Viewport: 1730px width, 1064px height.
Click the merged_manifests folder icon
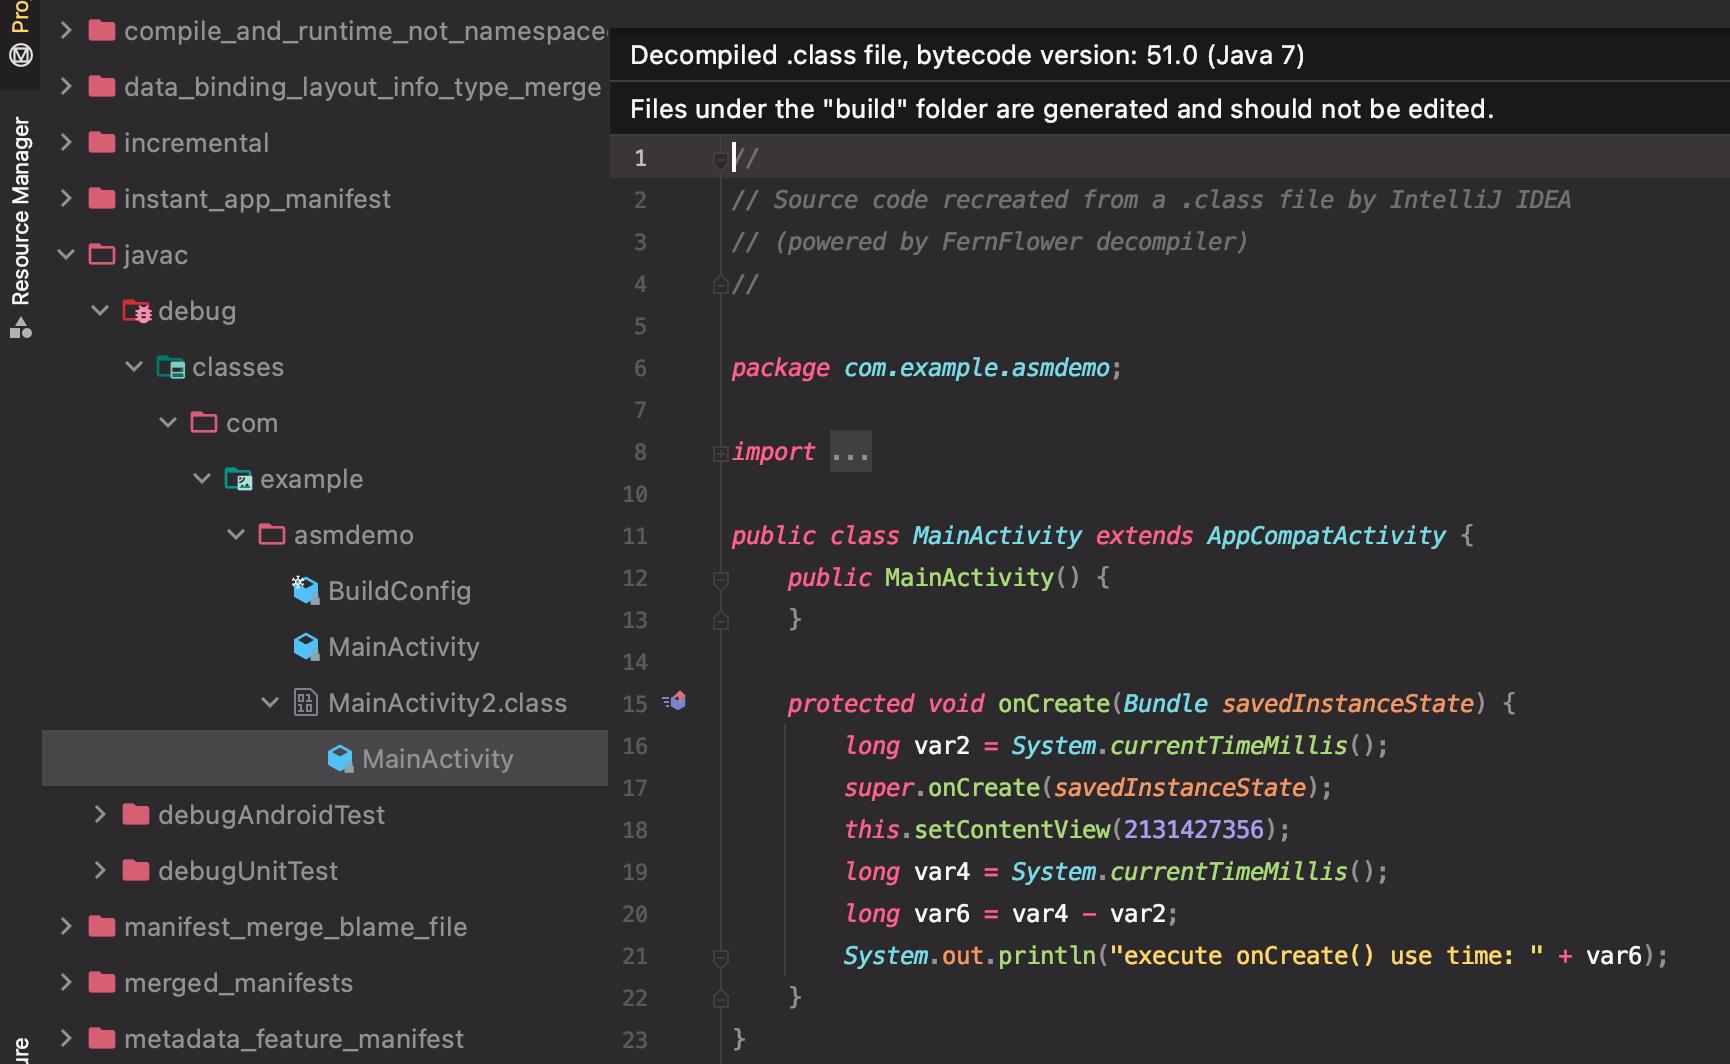tap(102, 983)
